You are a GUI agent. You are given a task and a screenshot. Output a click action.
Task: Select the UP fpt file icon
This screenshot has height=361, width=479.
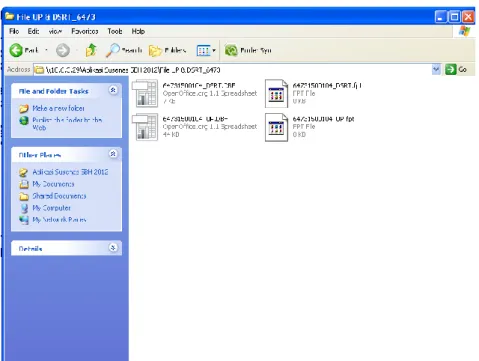pos(276,127)
